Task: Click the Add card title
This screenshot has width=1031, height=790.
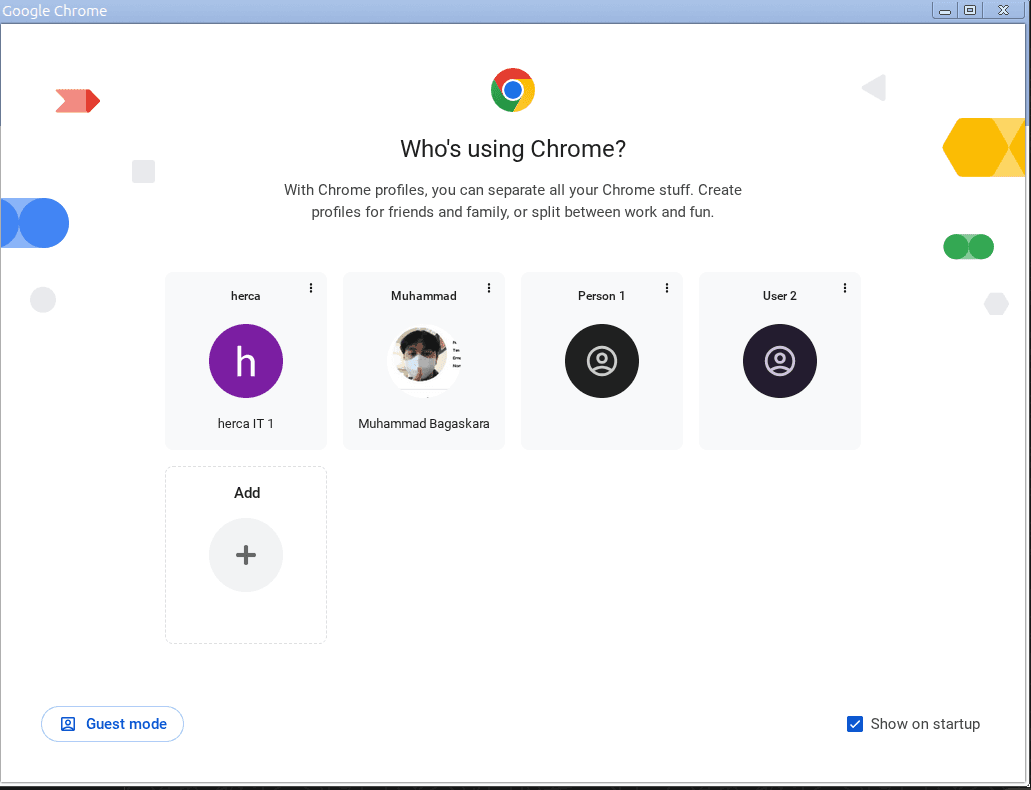Action: (x=247, y=493)
